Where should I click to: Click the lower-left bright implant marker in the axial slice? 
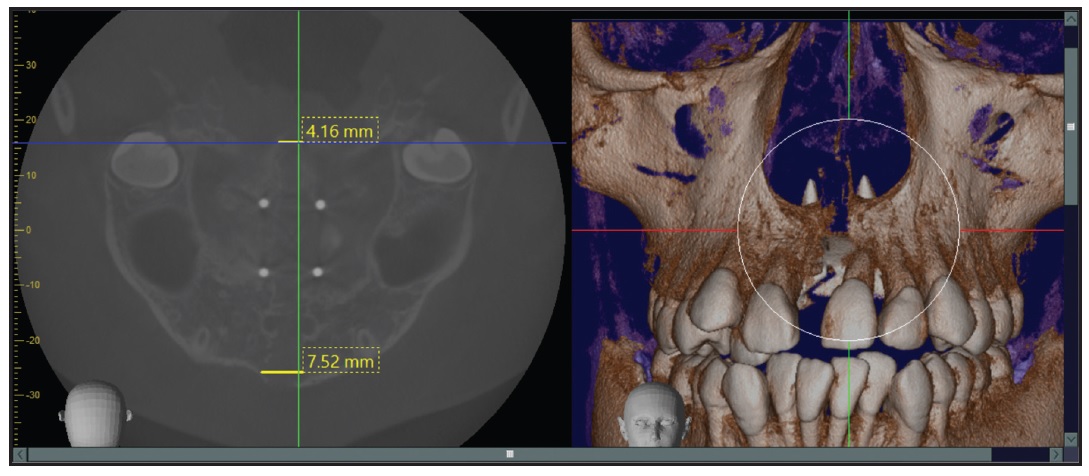click(x=263, y=272)
